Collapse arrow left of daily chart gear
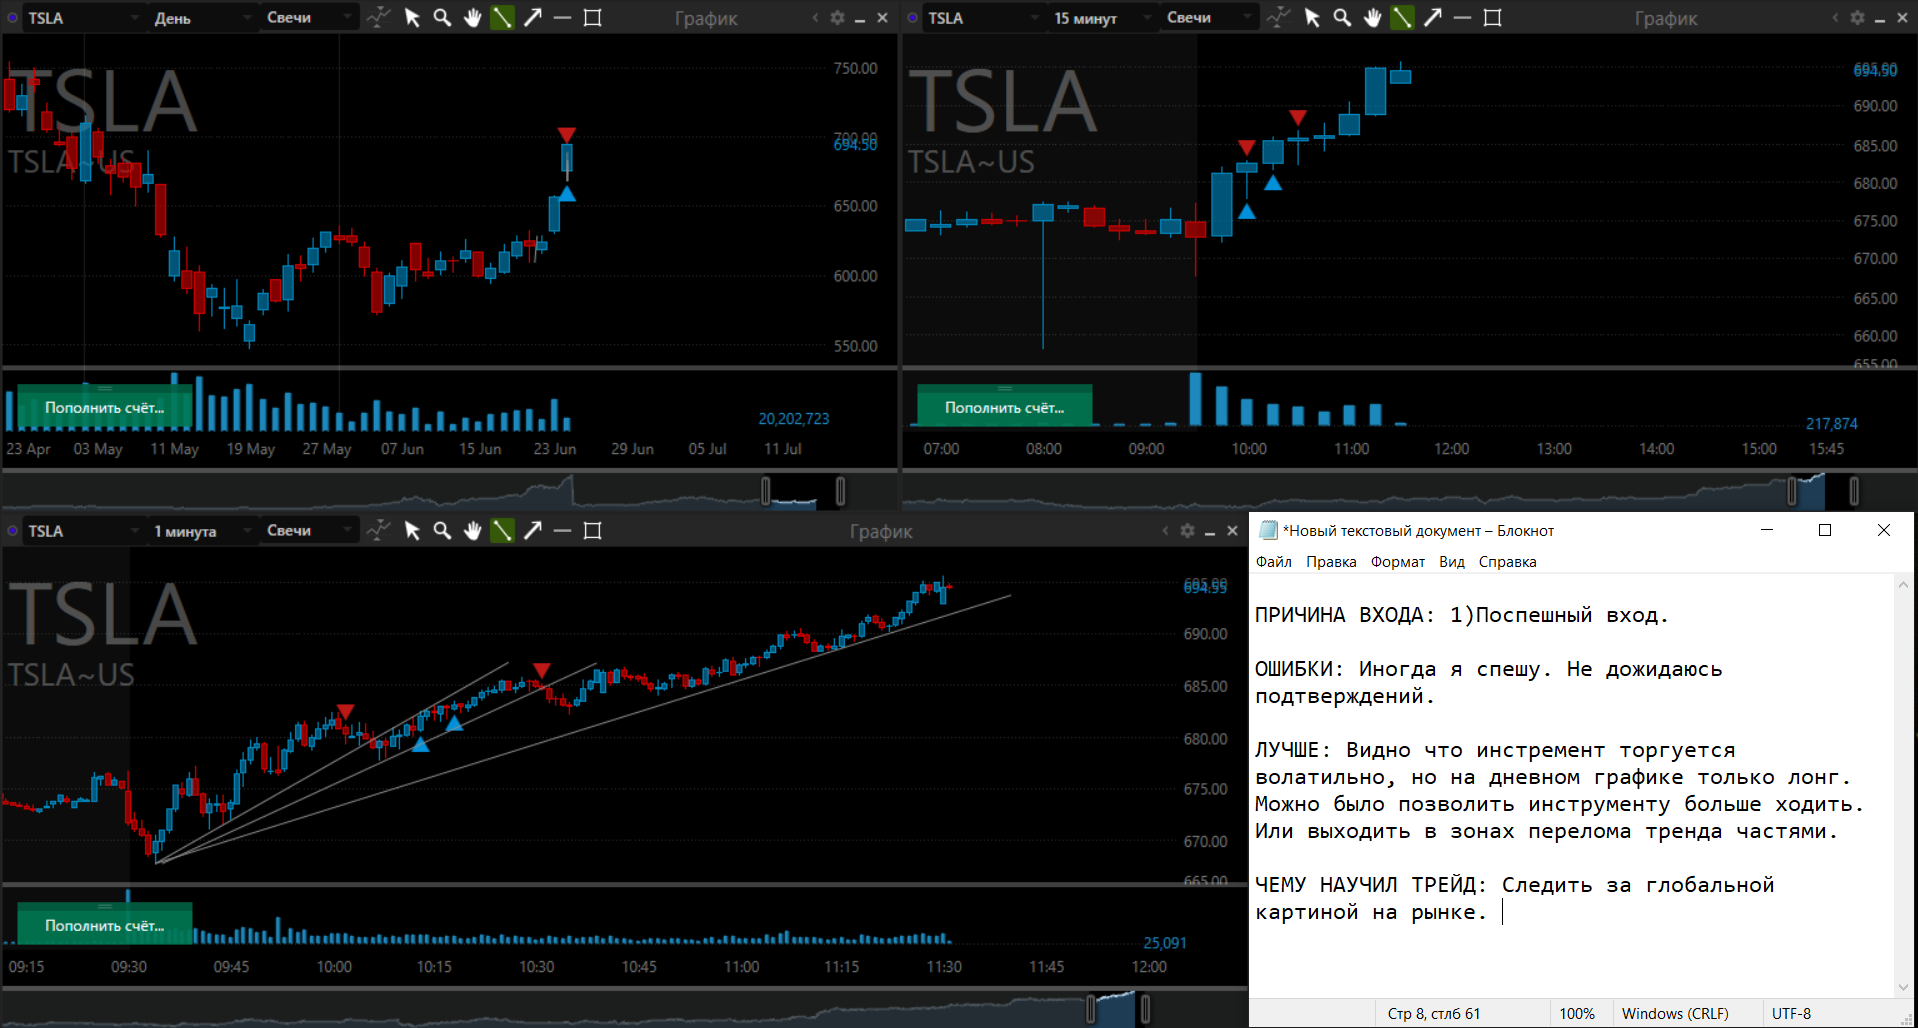This screenshot has width=1918, height=1028. point(815,17)
